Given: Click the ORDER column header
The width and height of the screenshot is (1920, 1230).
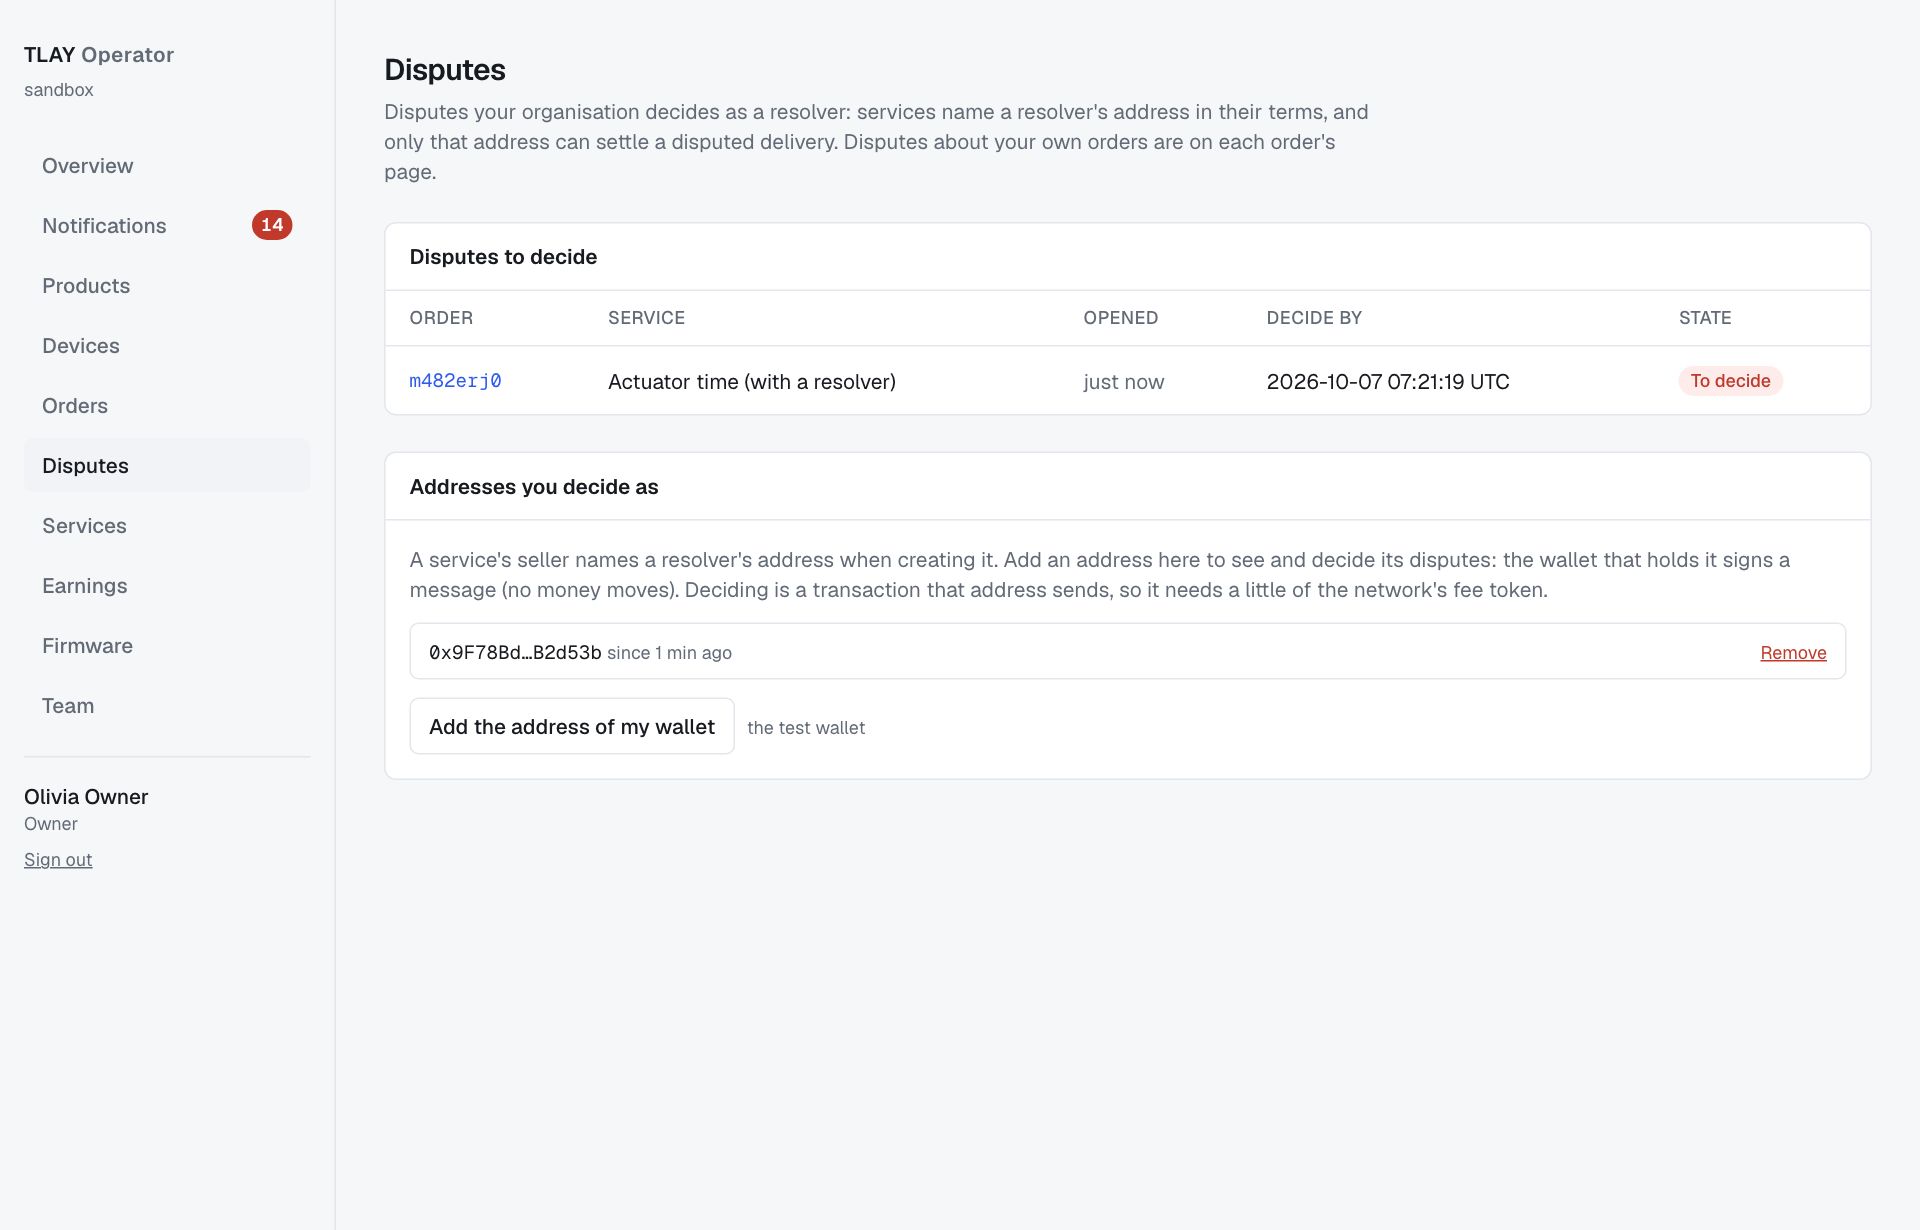Looking at the screenshot, I should (441, 318).
